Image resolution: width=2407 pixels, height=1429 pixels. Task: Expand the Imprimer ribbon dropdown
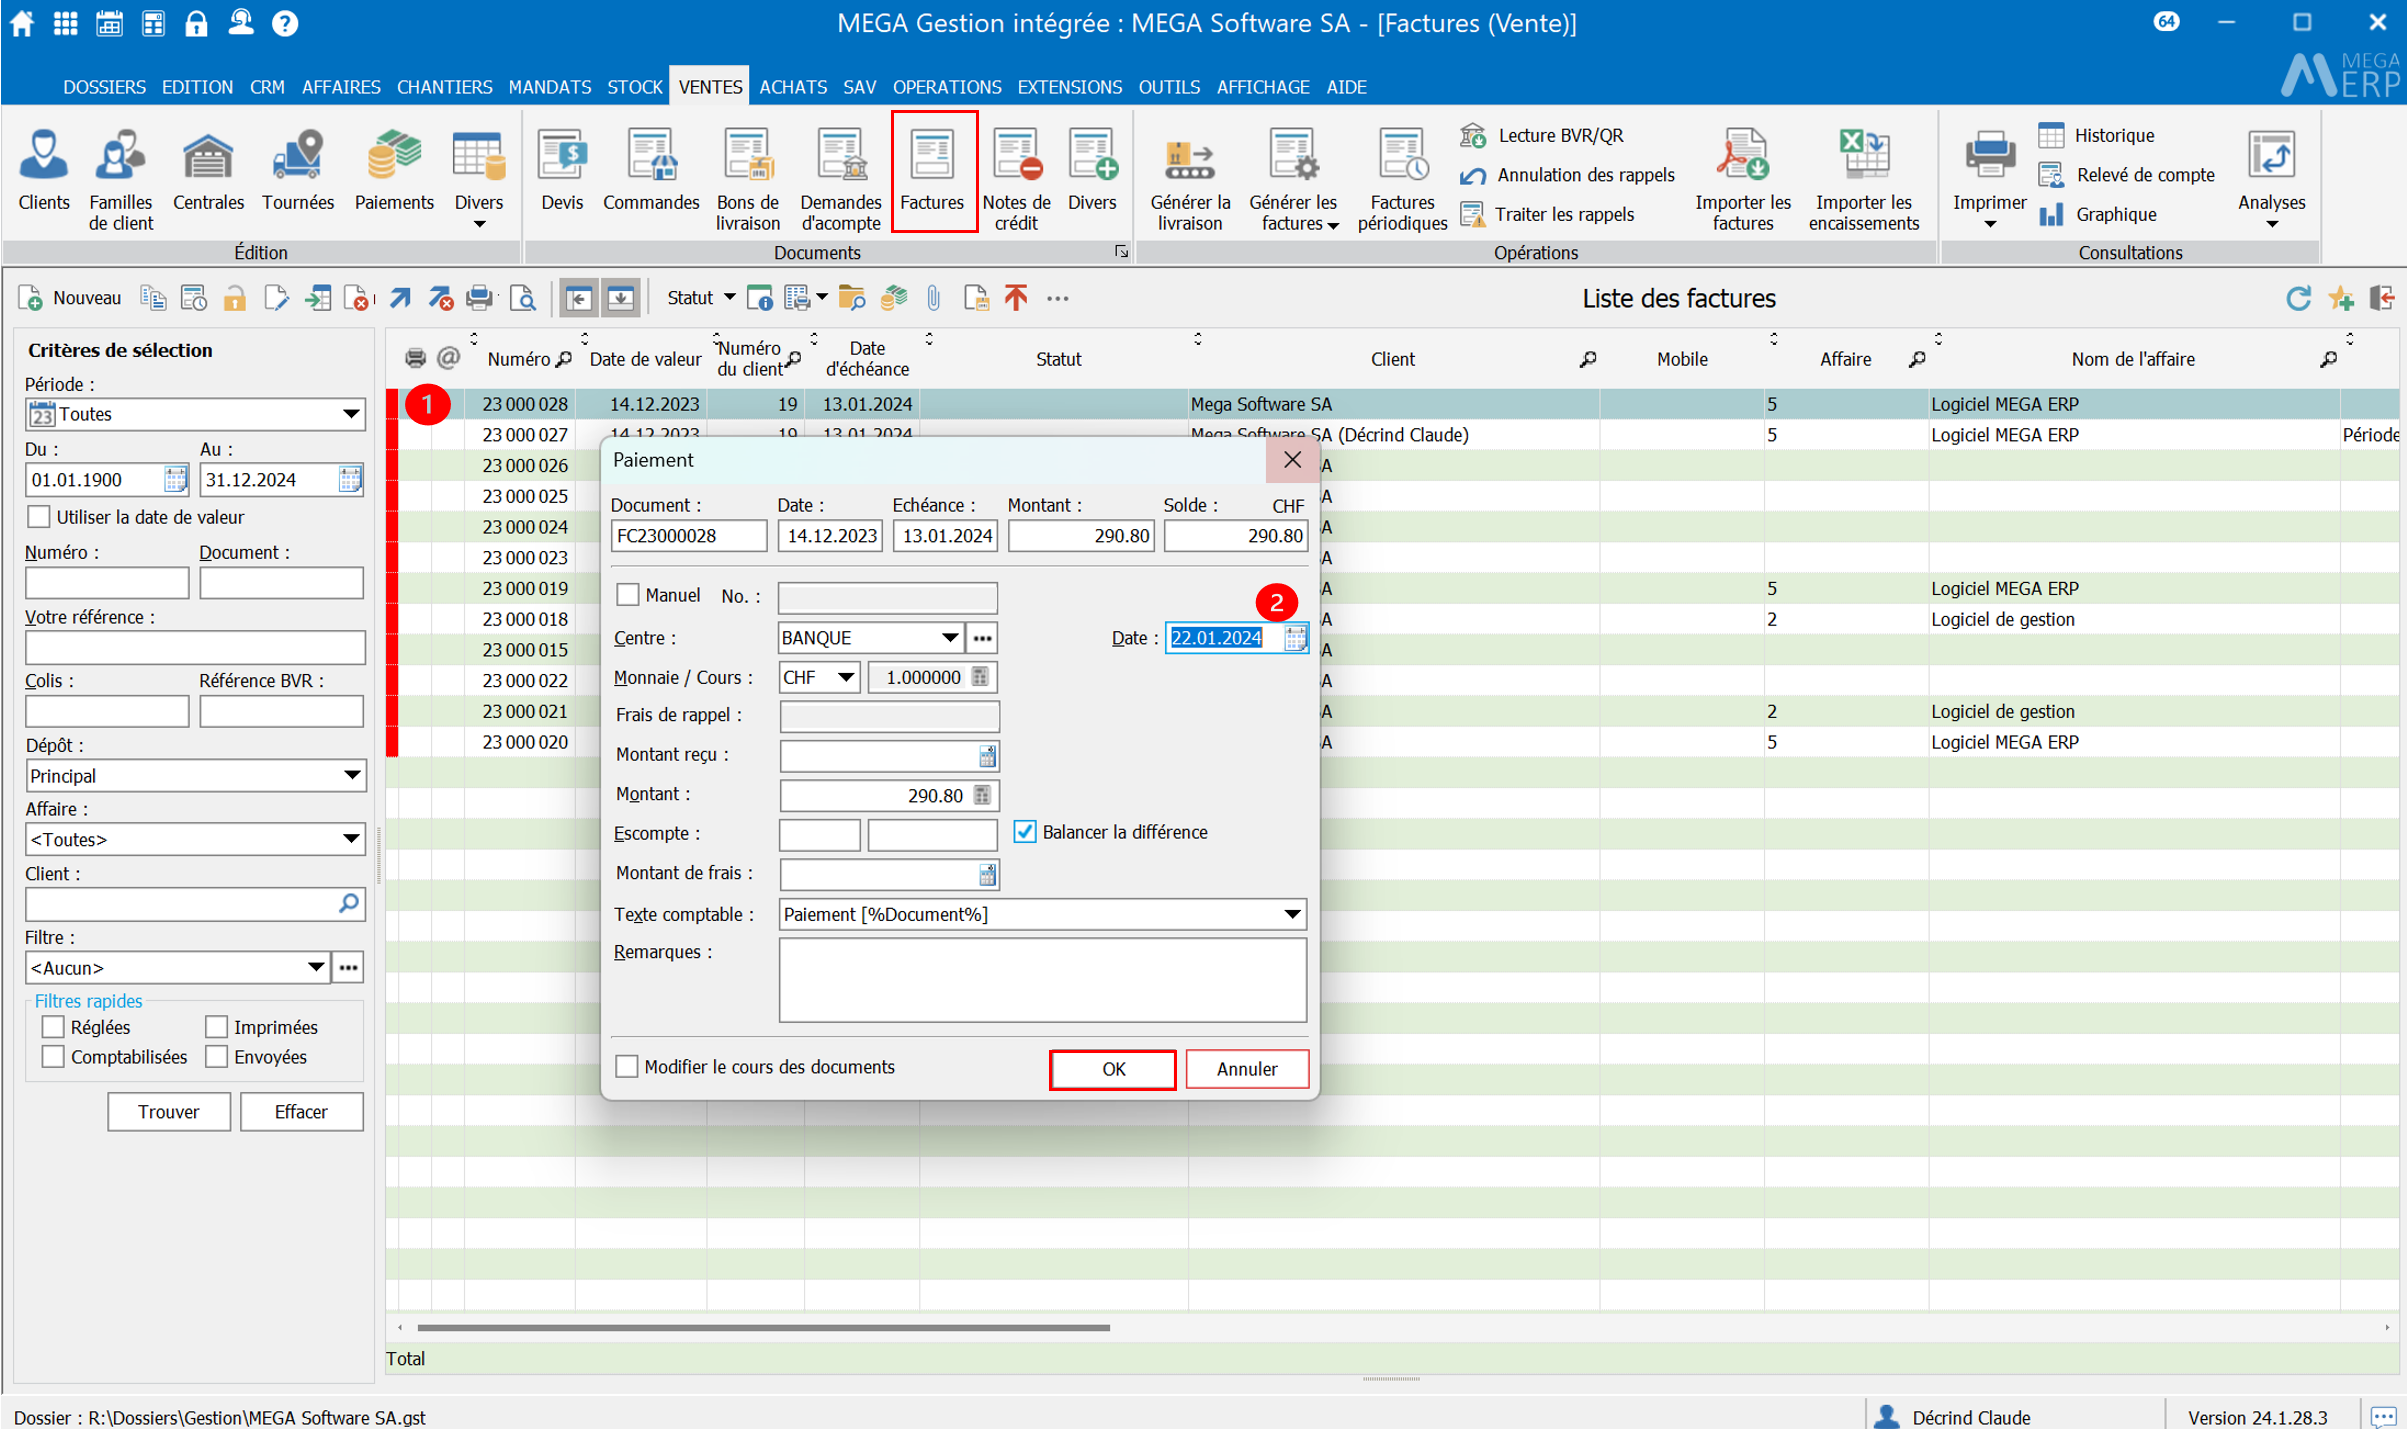pyautogui.click(x=1990, y=224)
